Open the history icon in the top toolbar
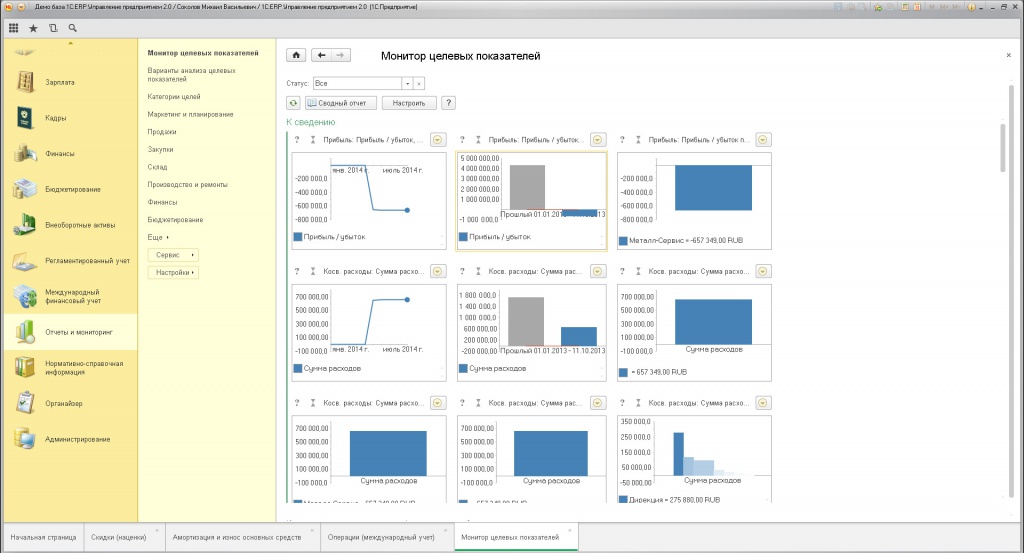This screenshot has width=1024, height=553. coord(53,28)
